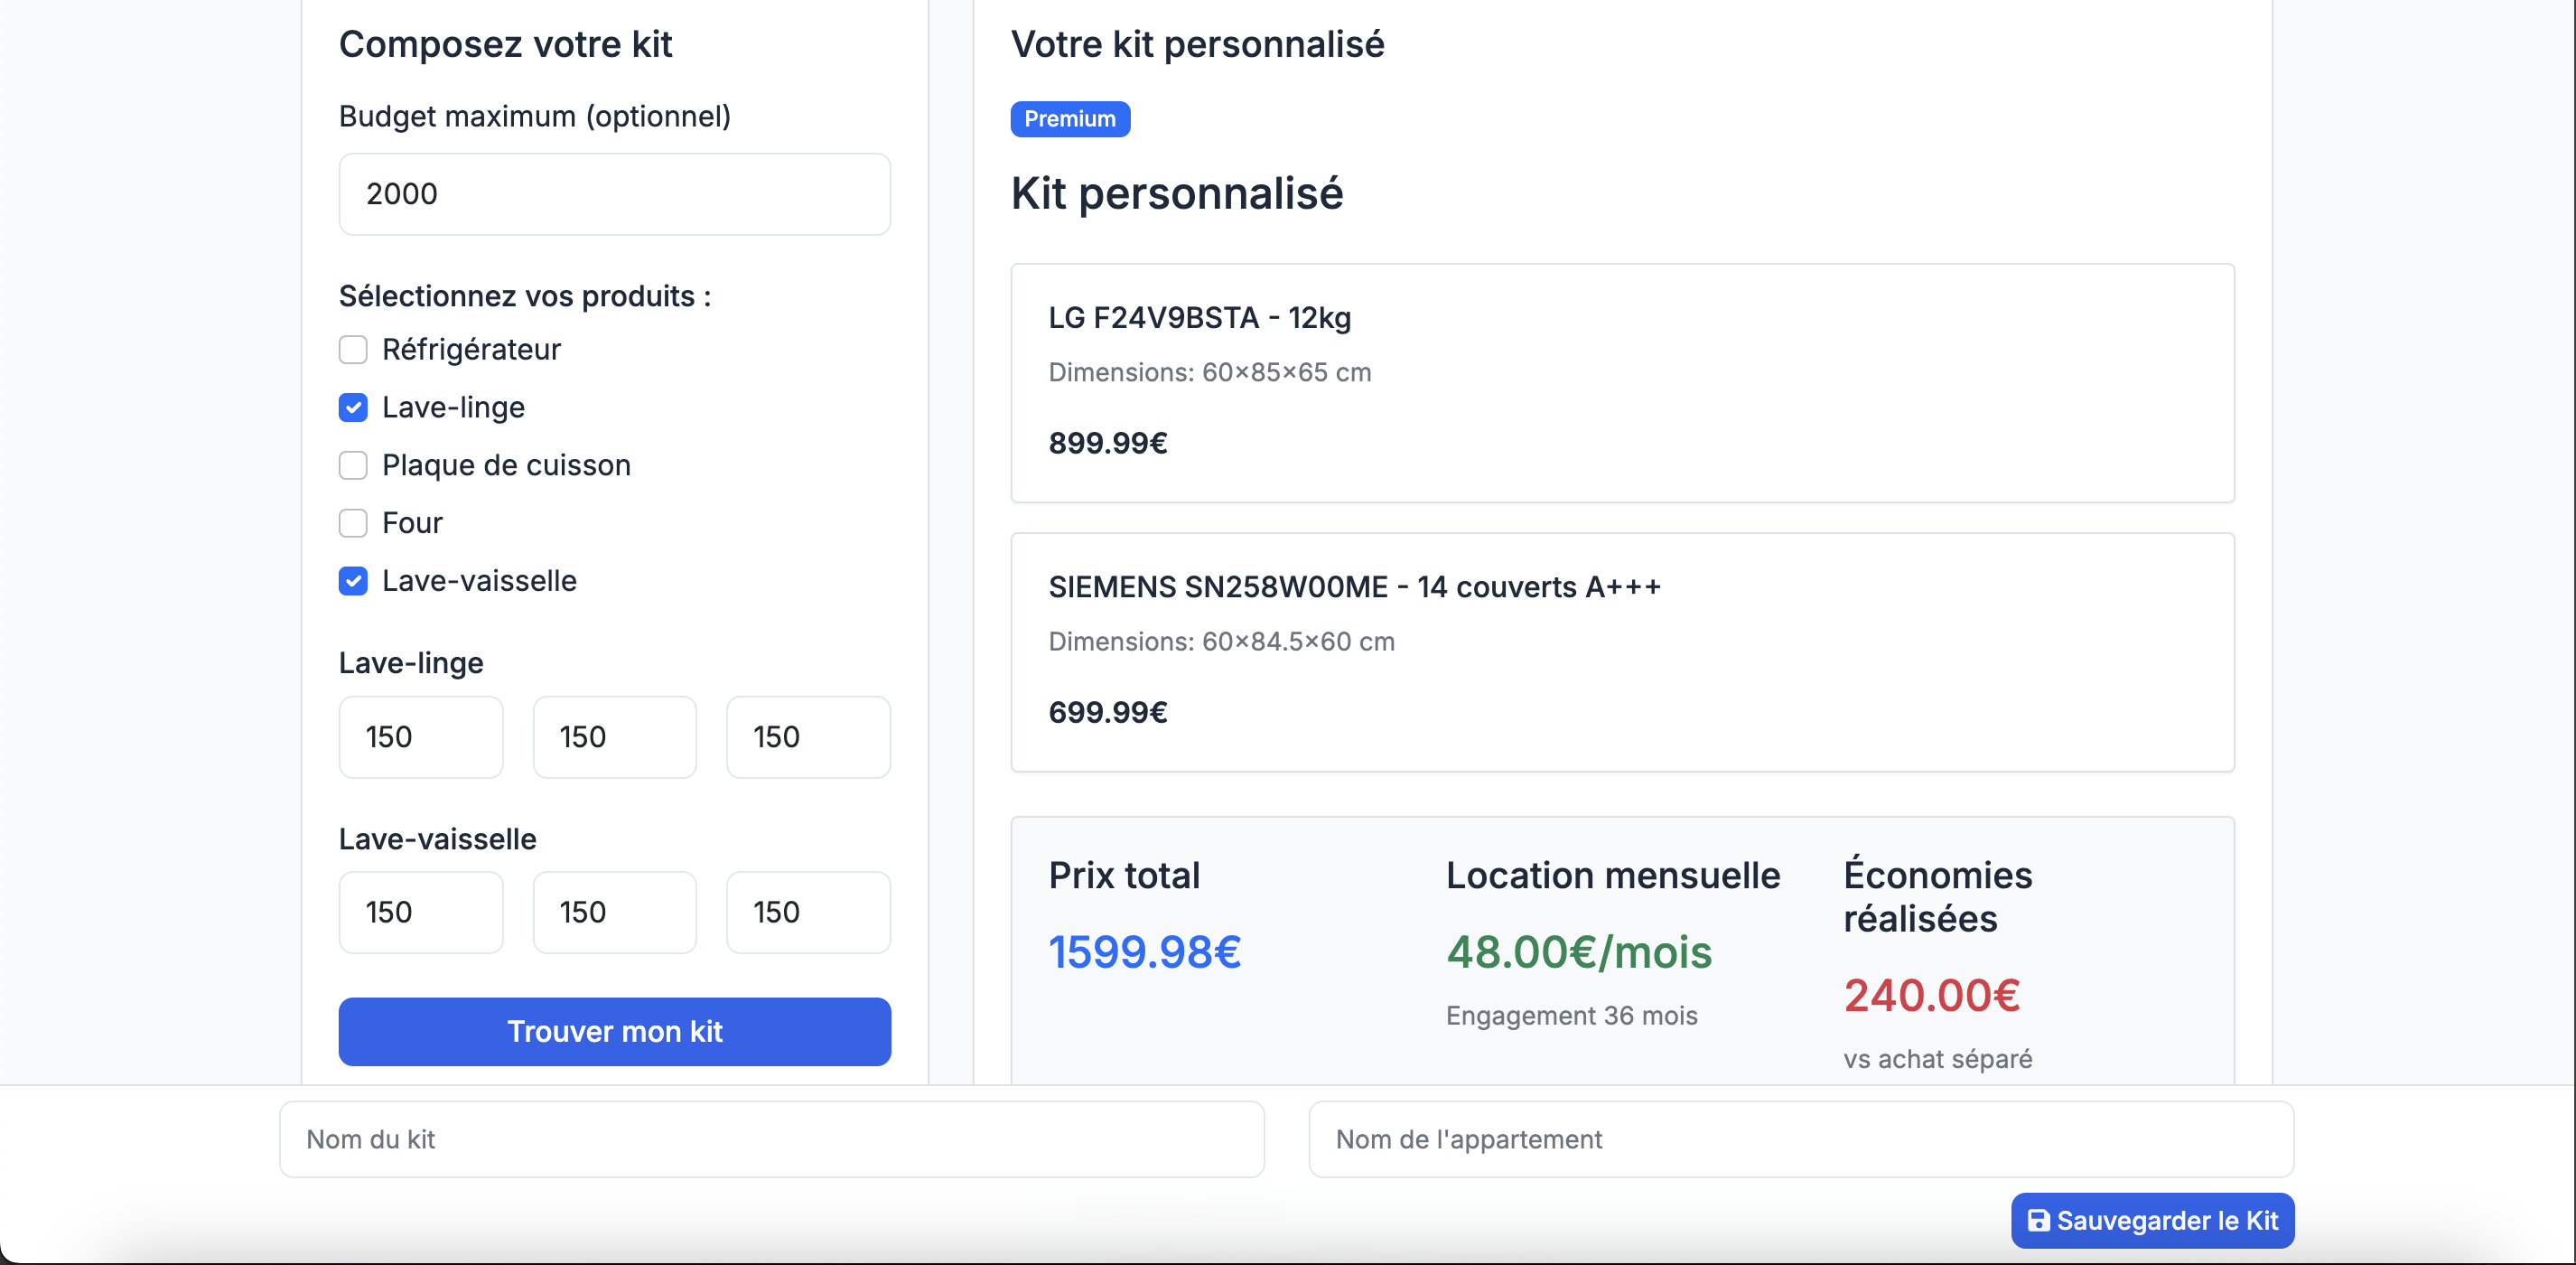Click the save icon on Sauvegarder button
This screenshot has width=2576, height=1265.
click(2037, 1220)
